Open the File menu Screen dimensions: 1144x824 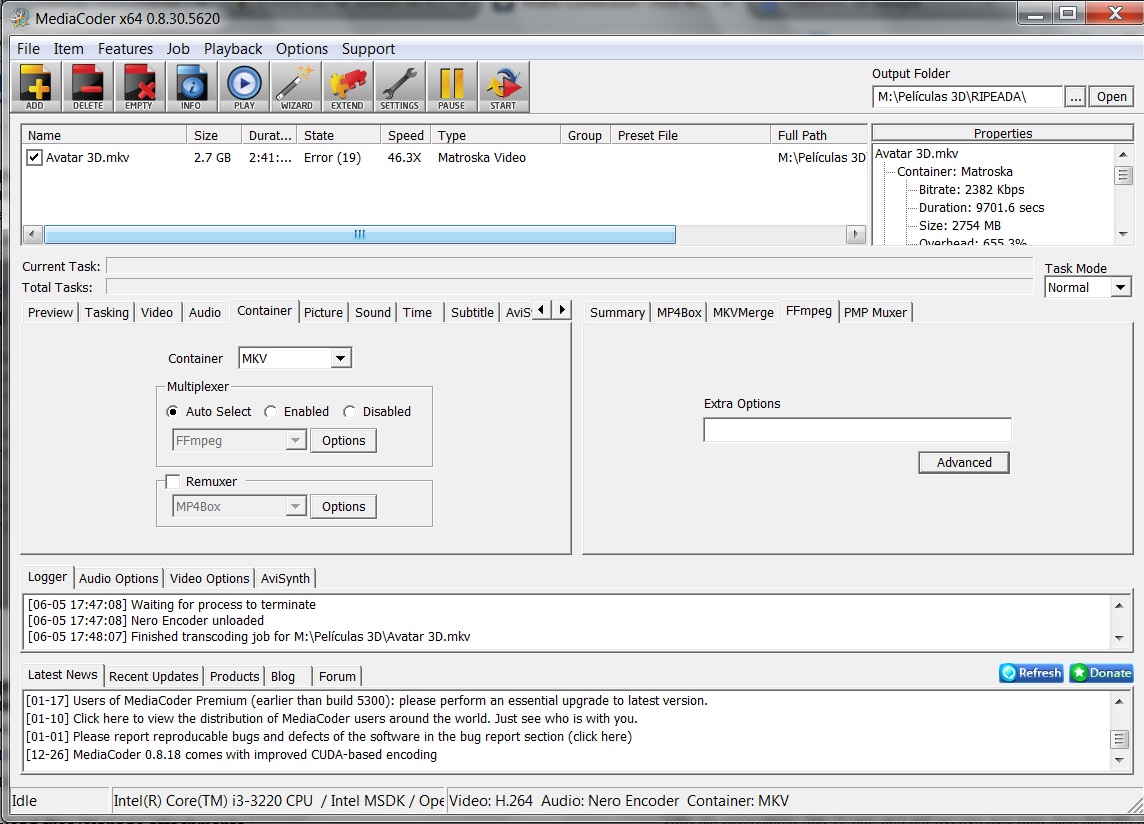[x=28, y=49]
